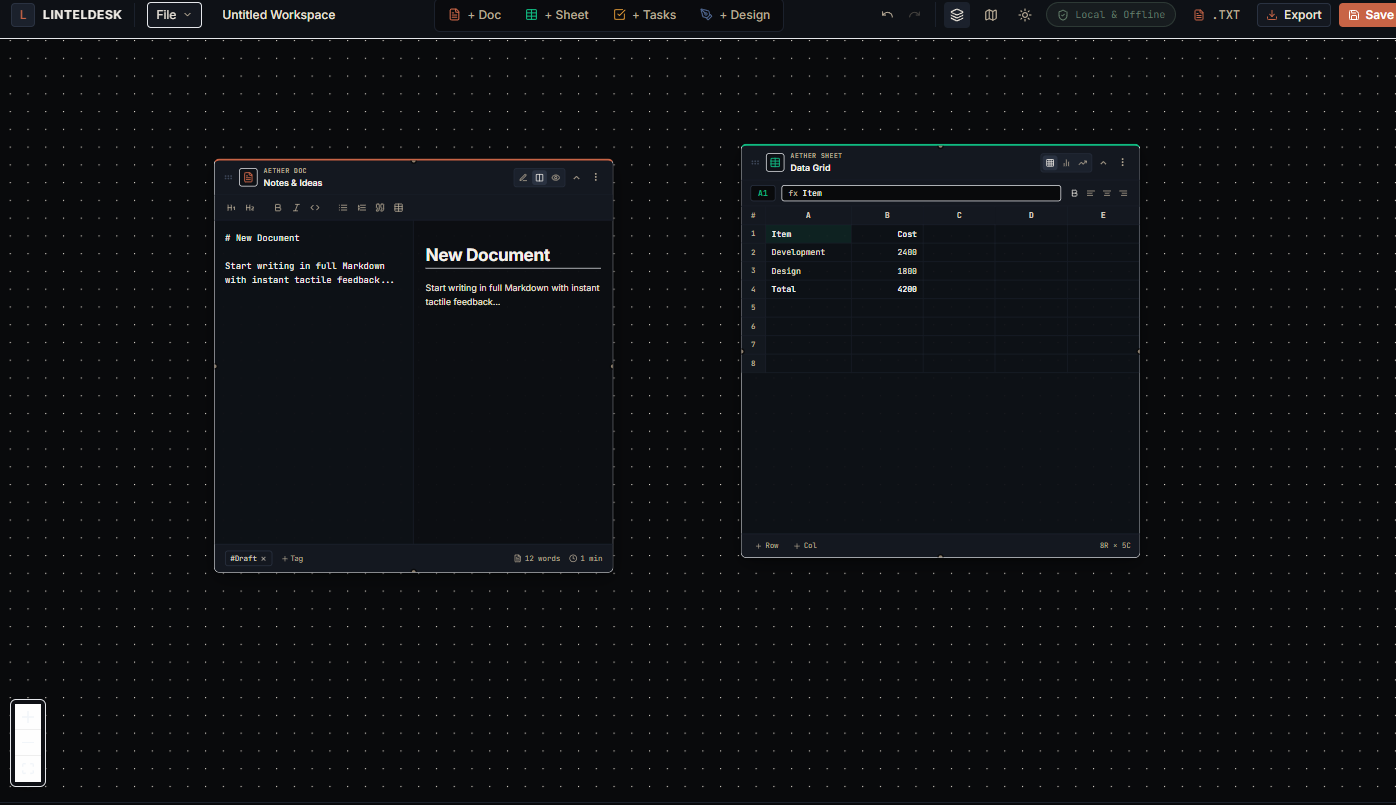
Task: Switch doc to preview mode
Action: click(556, 177)
